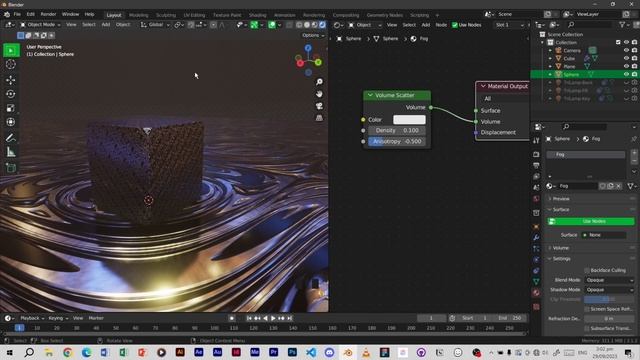Open the Global transform orientation dropdown
Screen dimensions: 640x360
(x=155, y=25)
